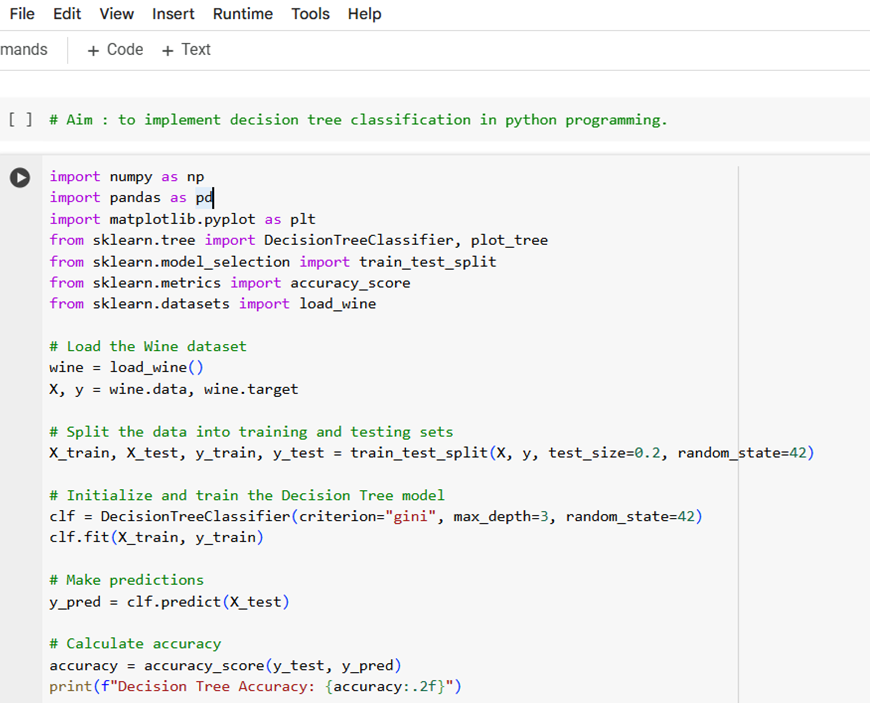Click the print Decision Tree Accuracy line
The width and height of the screenshot is (870, 703).
[255, 686]
